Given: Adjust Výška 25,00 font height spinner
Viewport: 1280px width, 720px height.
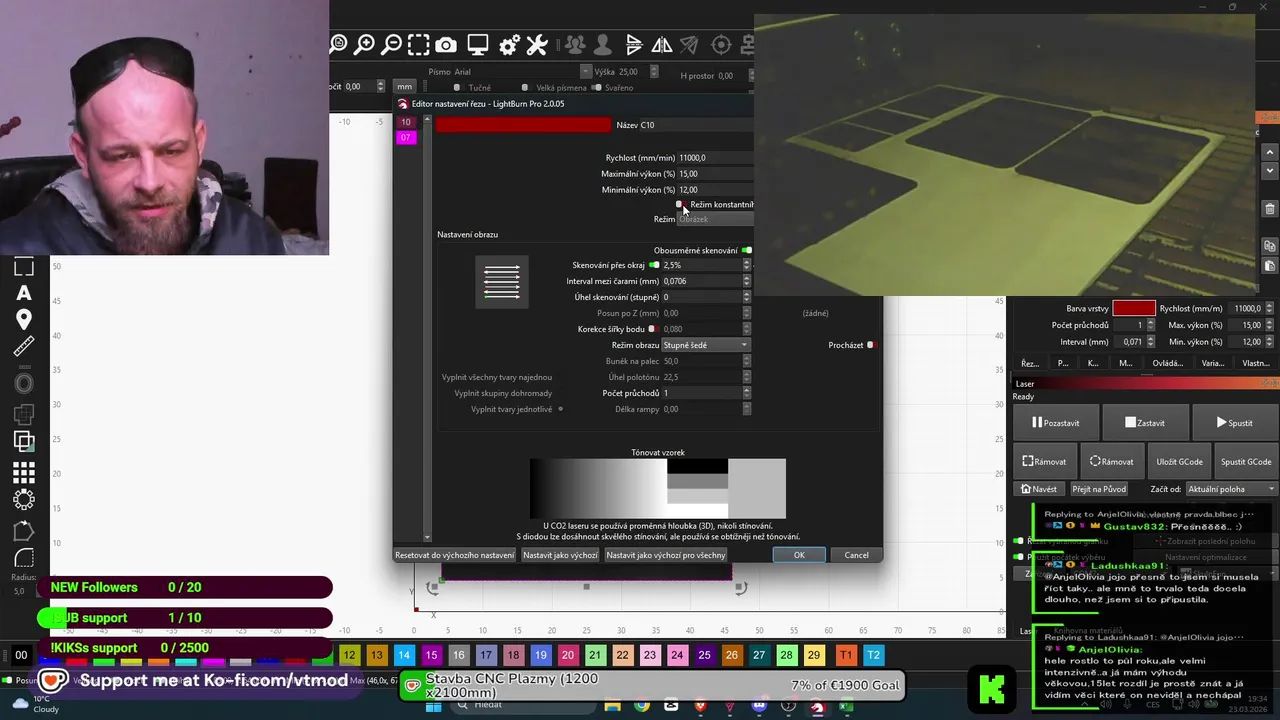Looking at the screenshot, I should pos(654,72).
